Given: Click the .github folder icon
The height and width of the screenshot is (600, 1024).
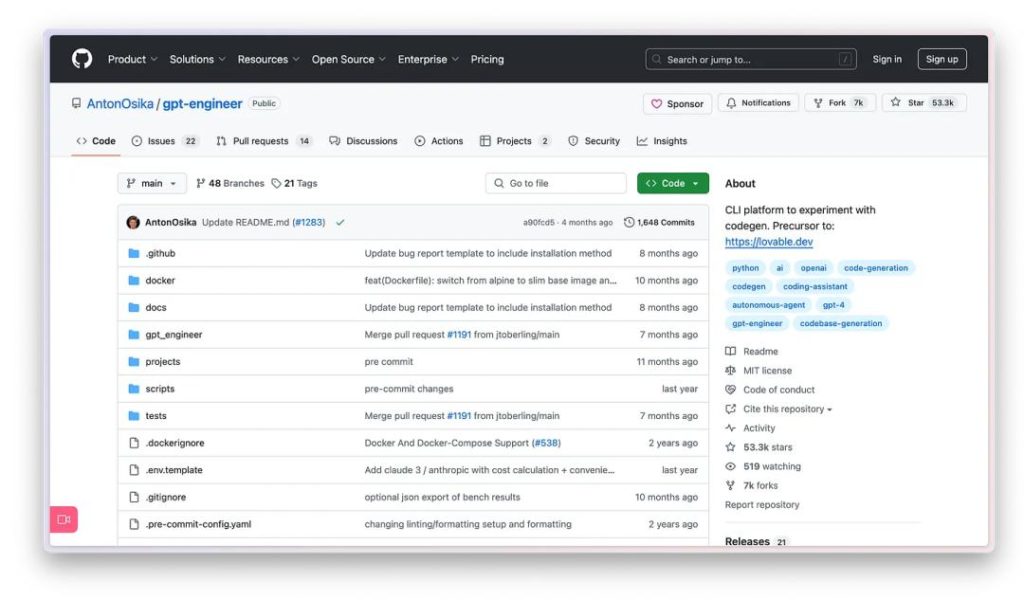Looking at the screenshot, I should [133, 254].
